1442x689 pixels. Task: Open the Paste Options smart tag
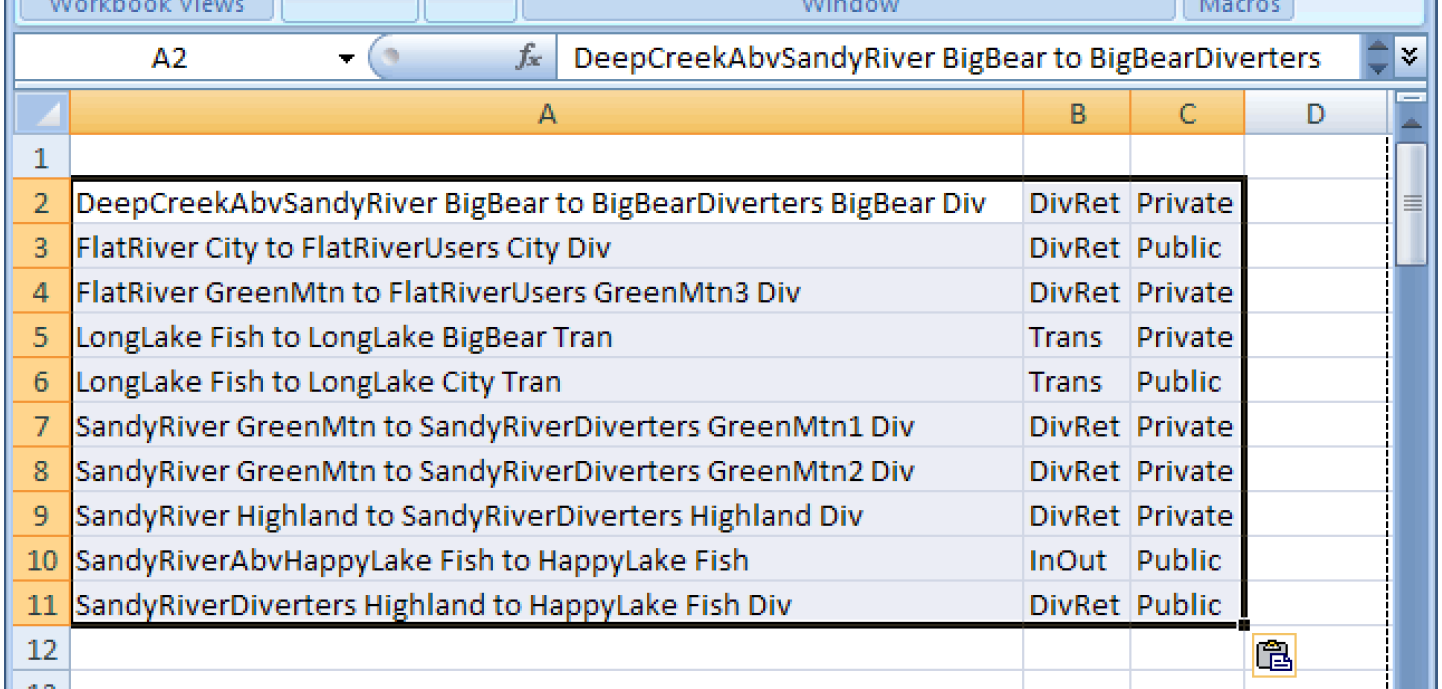click(1273, 655)
